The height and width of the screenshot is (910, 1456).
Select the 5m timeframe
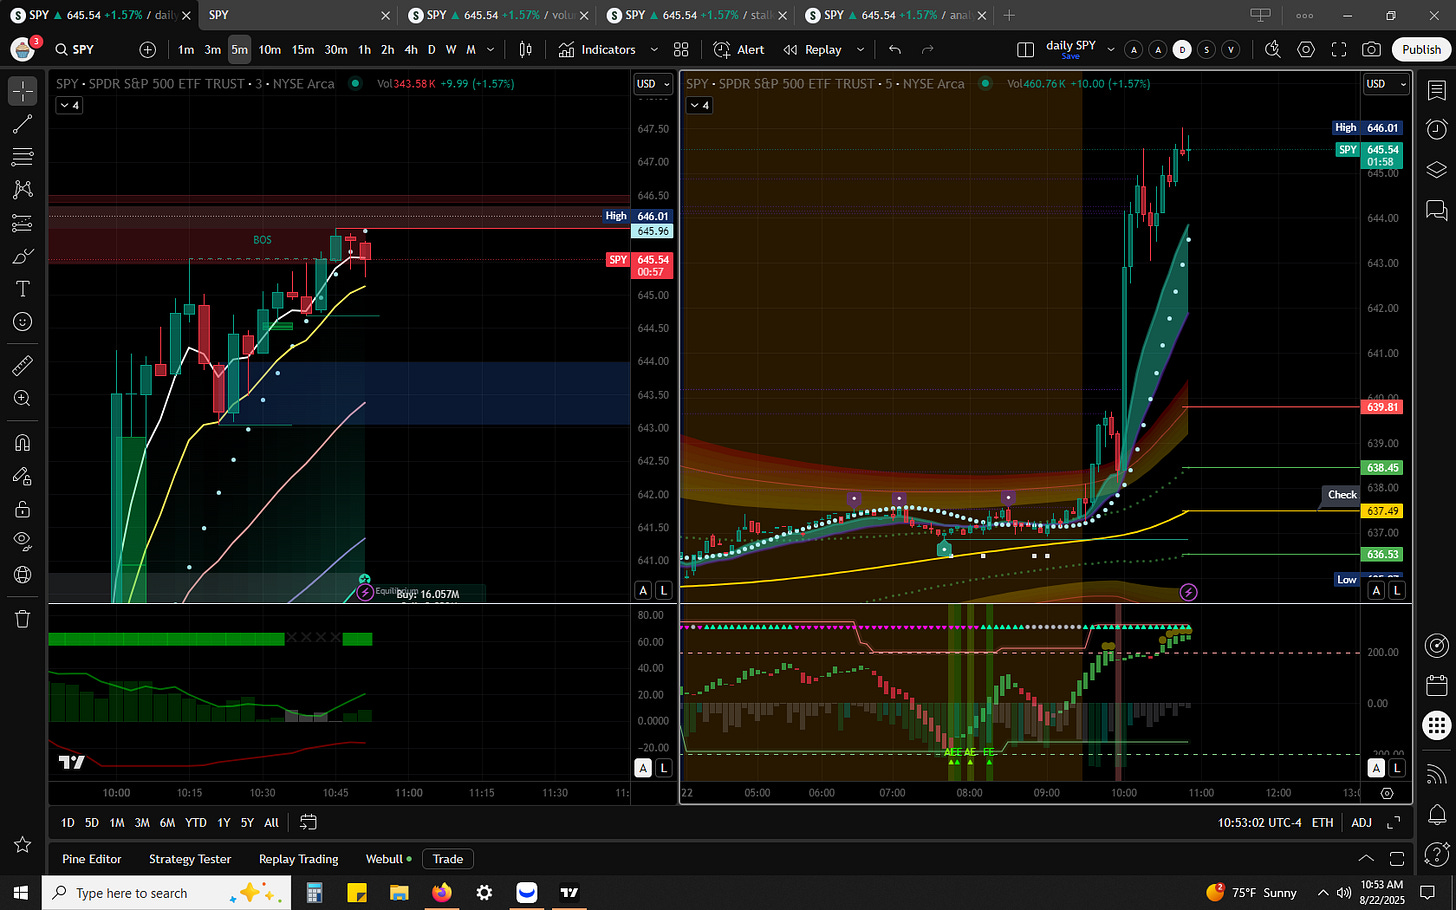239,50
